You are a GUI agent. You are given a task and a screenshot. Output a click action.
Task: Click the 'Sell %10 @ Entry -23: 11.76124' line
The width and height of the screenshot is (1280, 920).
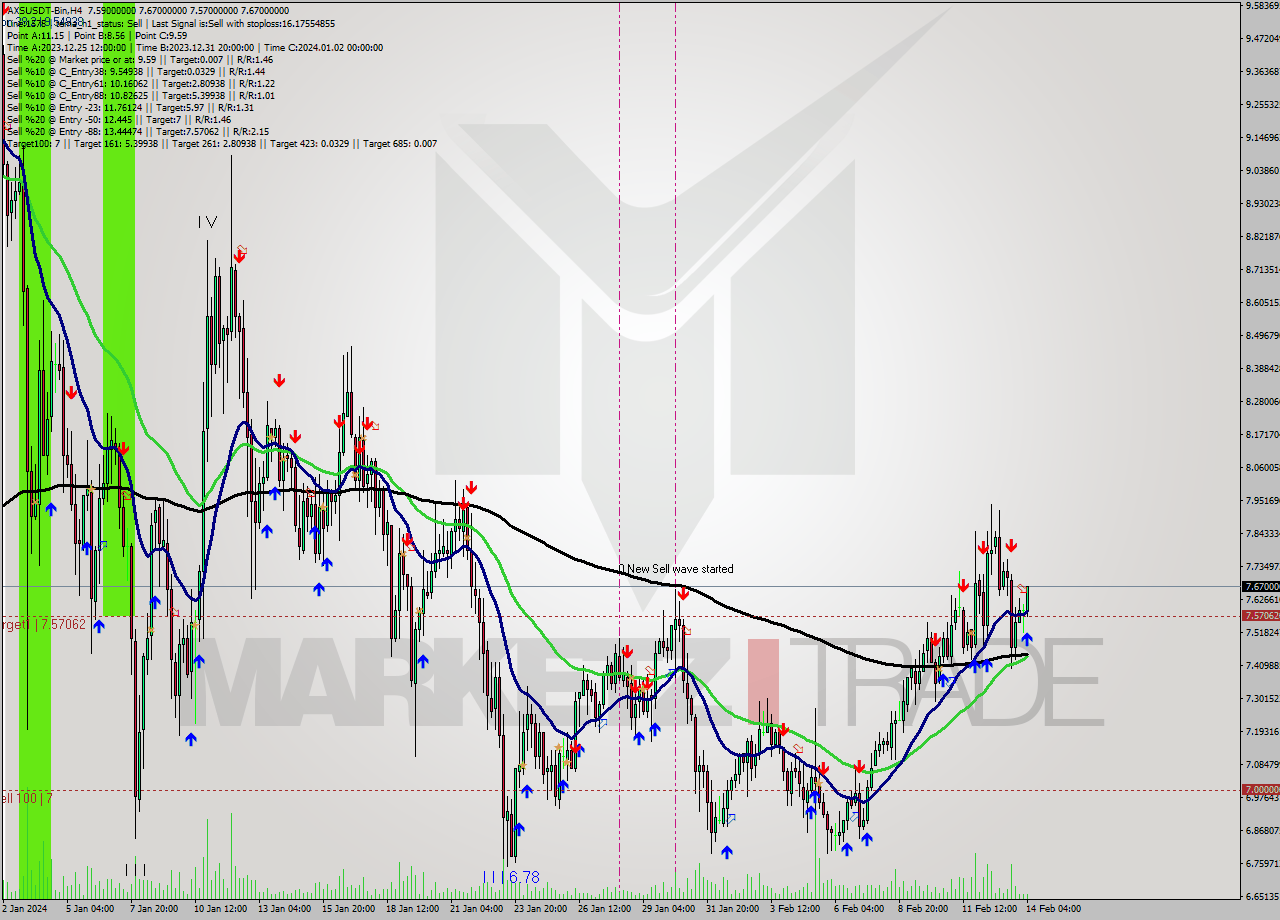click(130, 107)
